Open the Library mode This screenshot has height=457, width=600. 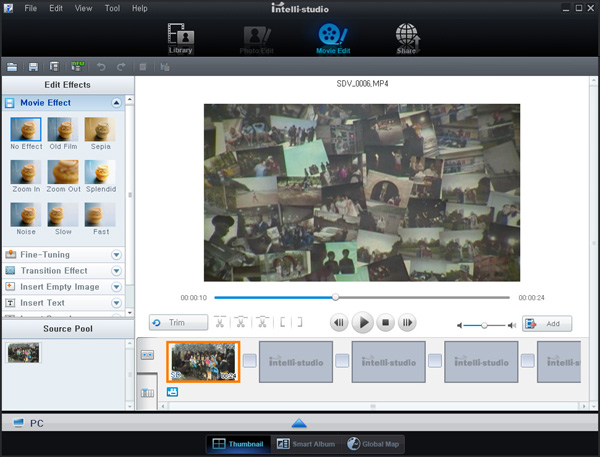181,39
